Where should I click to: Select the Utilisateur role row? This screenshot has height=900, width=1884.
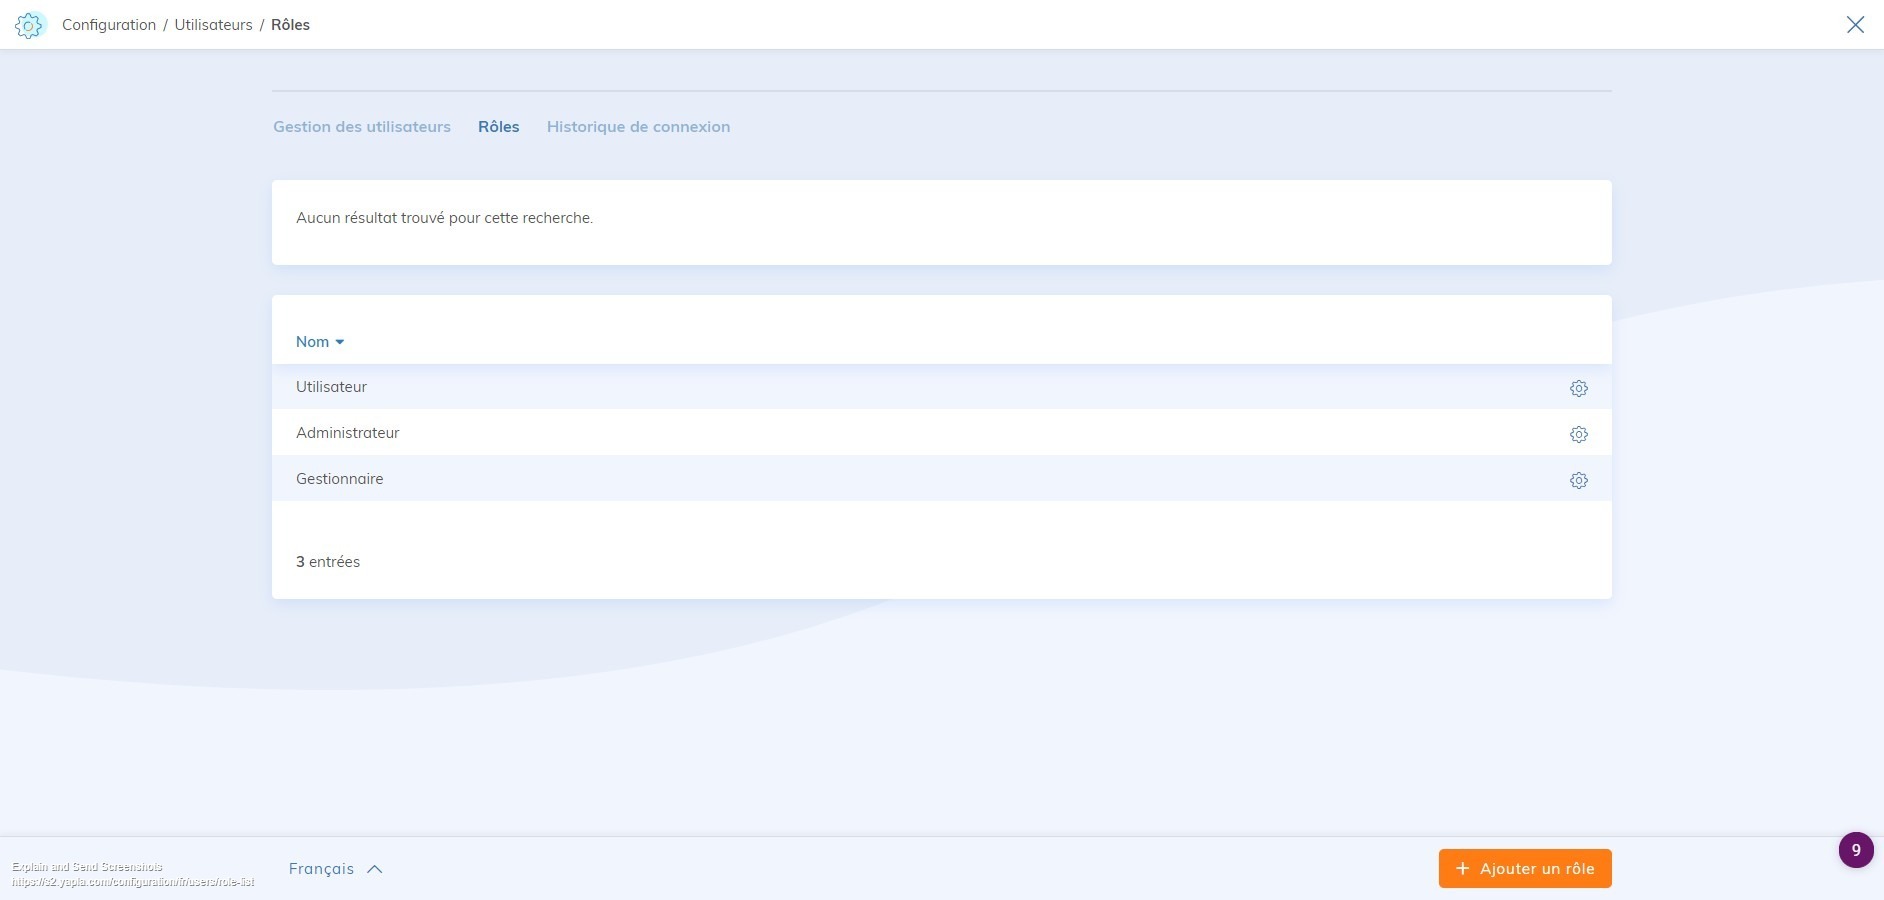coord(331,387)
